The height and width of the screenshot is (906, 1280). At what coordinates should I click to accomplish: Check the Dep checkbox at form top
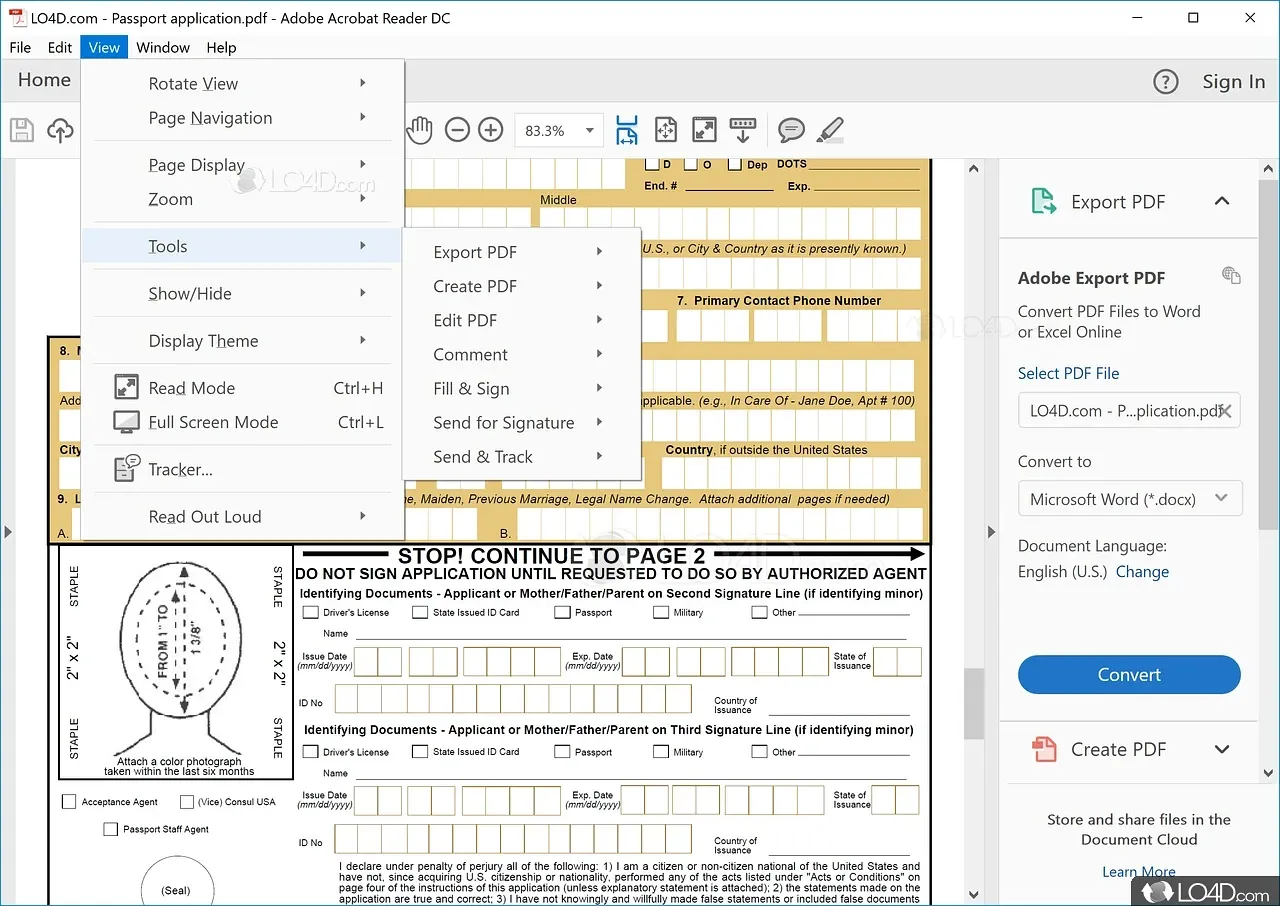734,164
